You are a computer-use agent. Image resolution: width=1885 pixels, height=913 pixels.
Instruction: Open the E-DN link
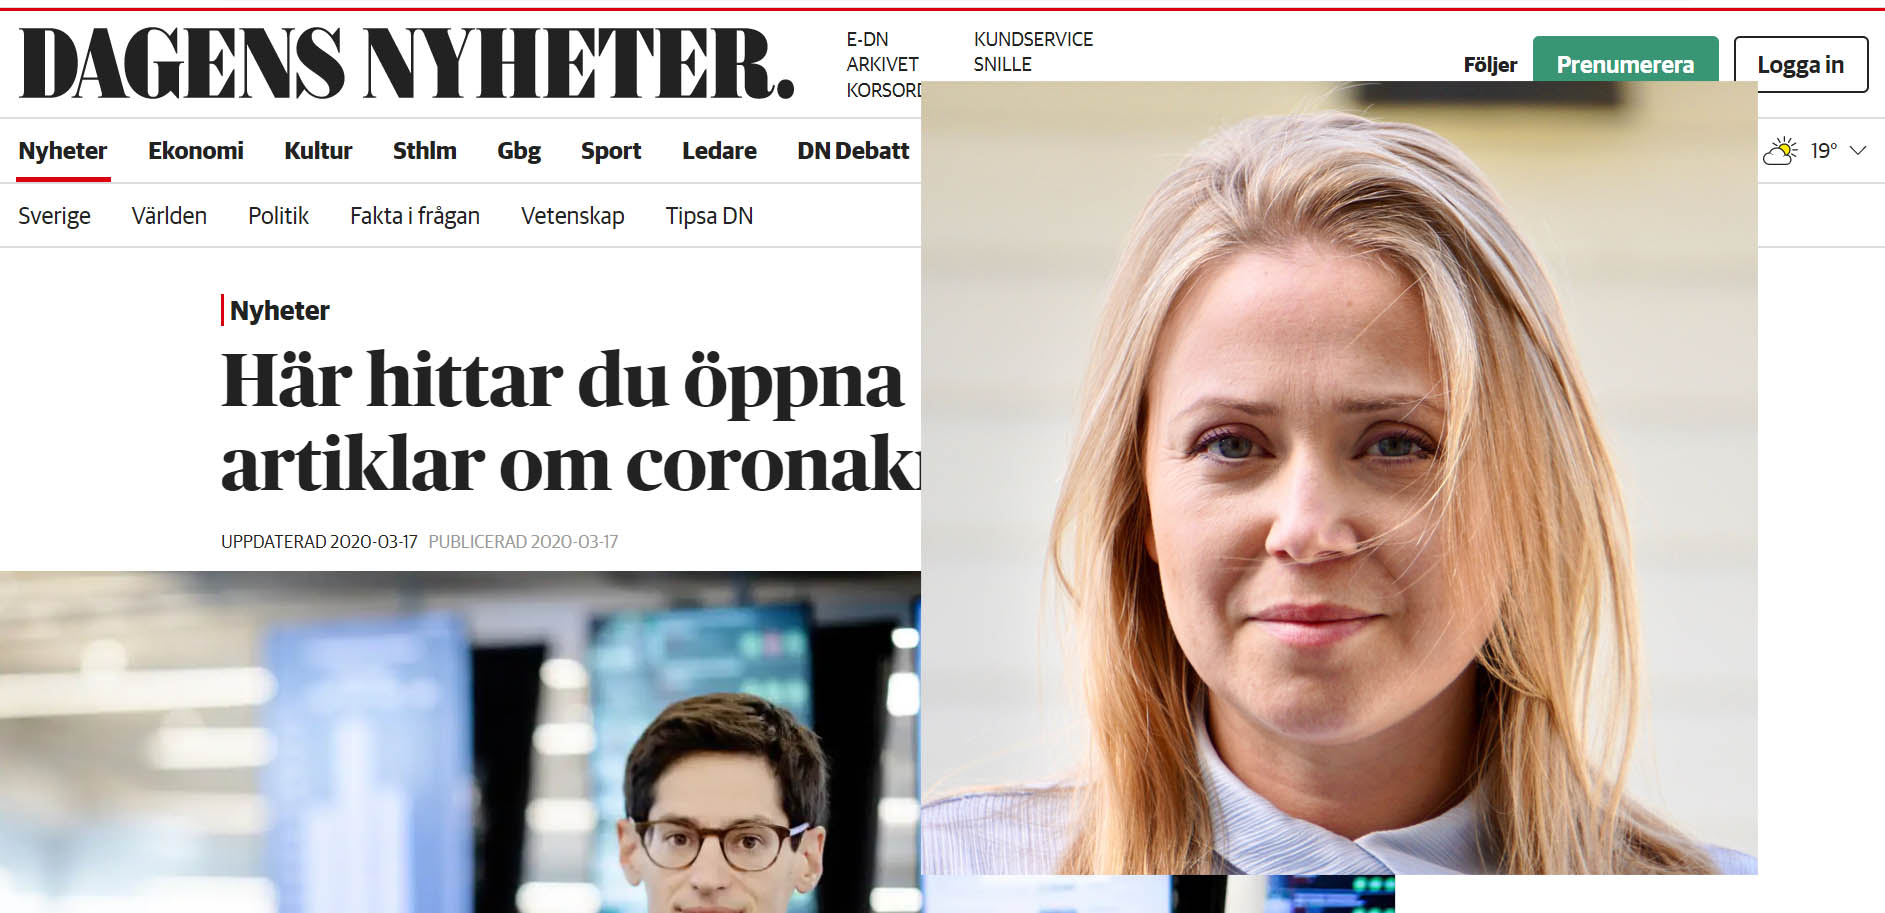click(x=867, y=39)
